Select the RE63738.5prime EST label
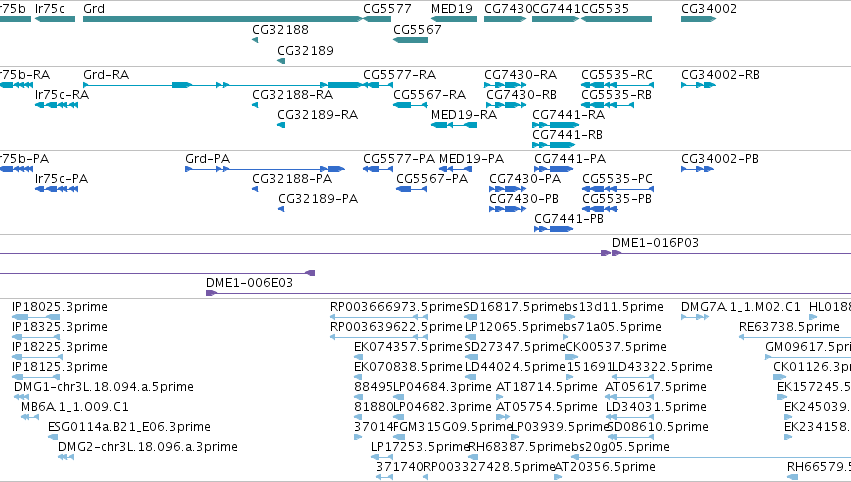 [x=789, y=327]
